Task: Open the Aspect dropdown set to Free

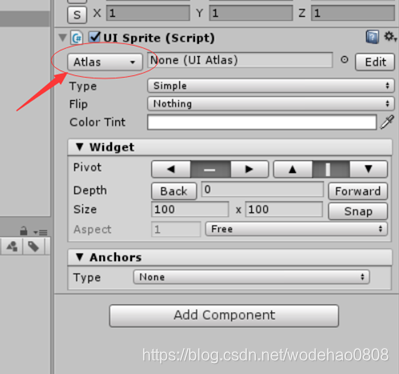Action: 296,229
